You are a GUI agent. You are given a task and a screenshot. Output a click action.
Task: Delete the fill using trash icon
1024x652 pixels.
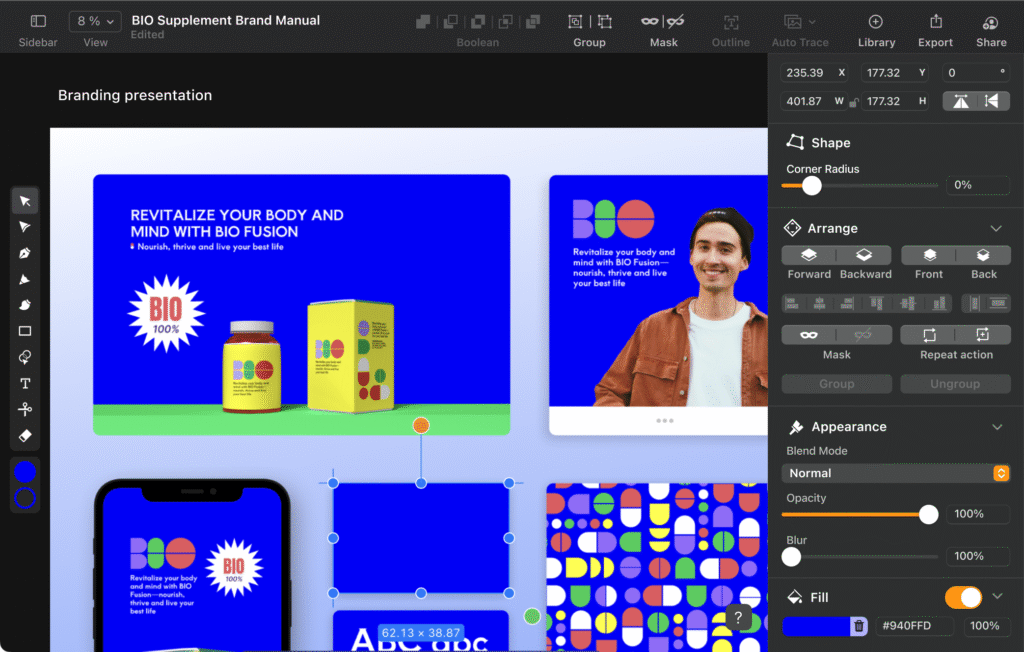(858, 626)
